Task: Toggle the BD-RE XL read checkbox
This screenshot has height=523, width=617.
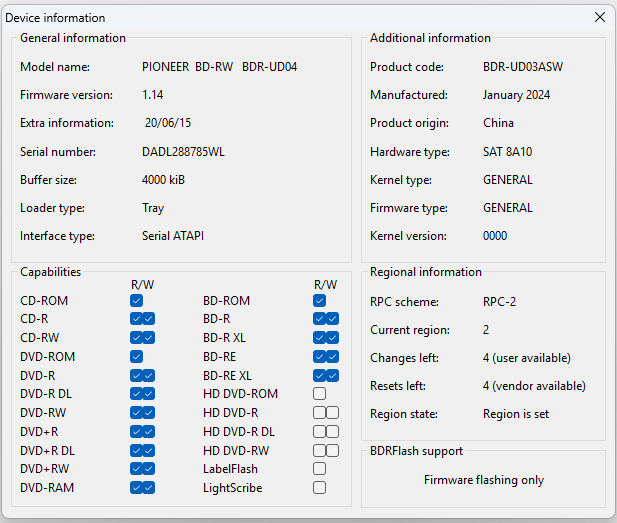Action: 320,375
